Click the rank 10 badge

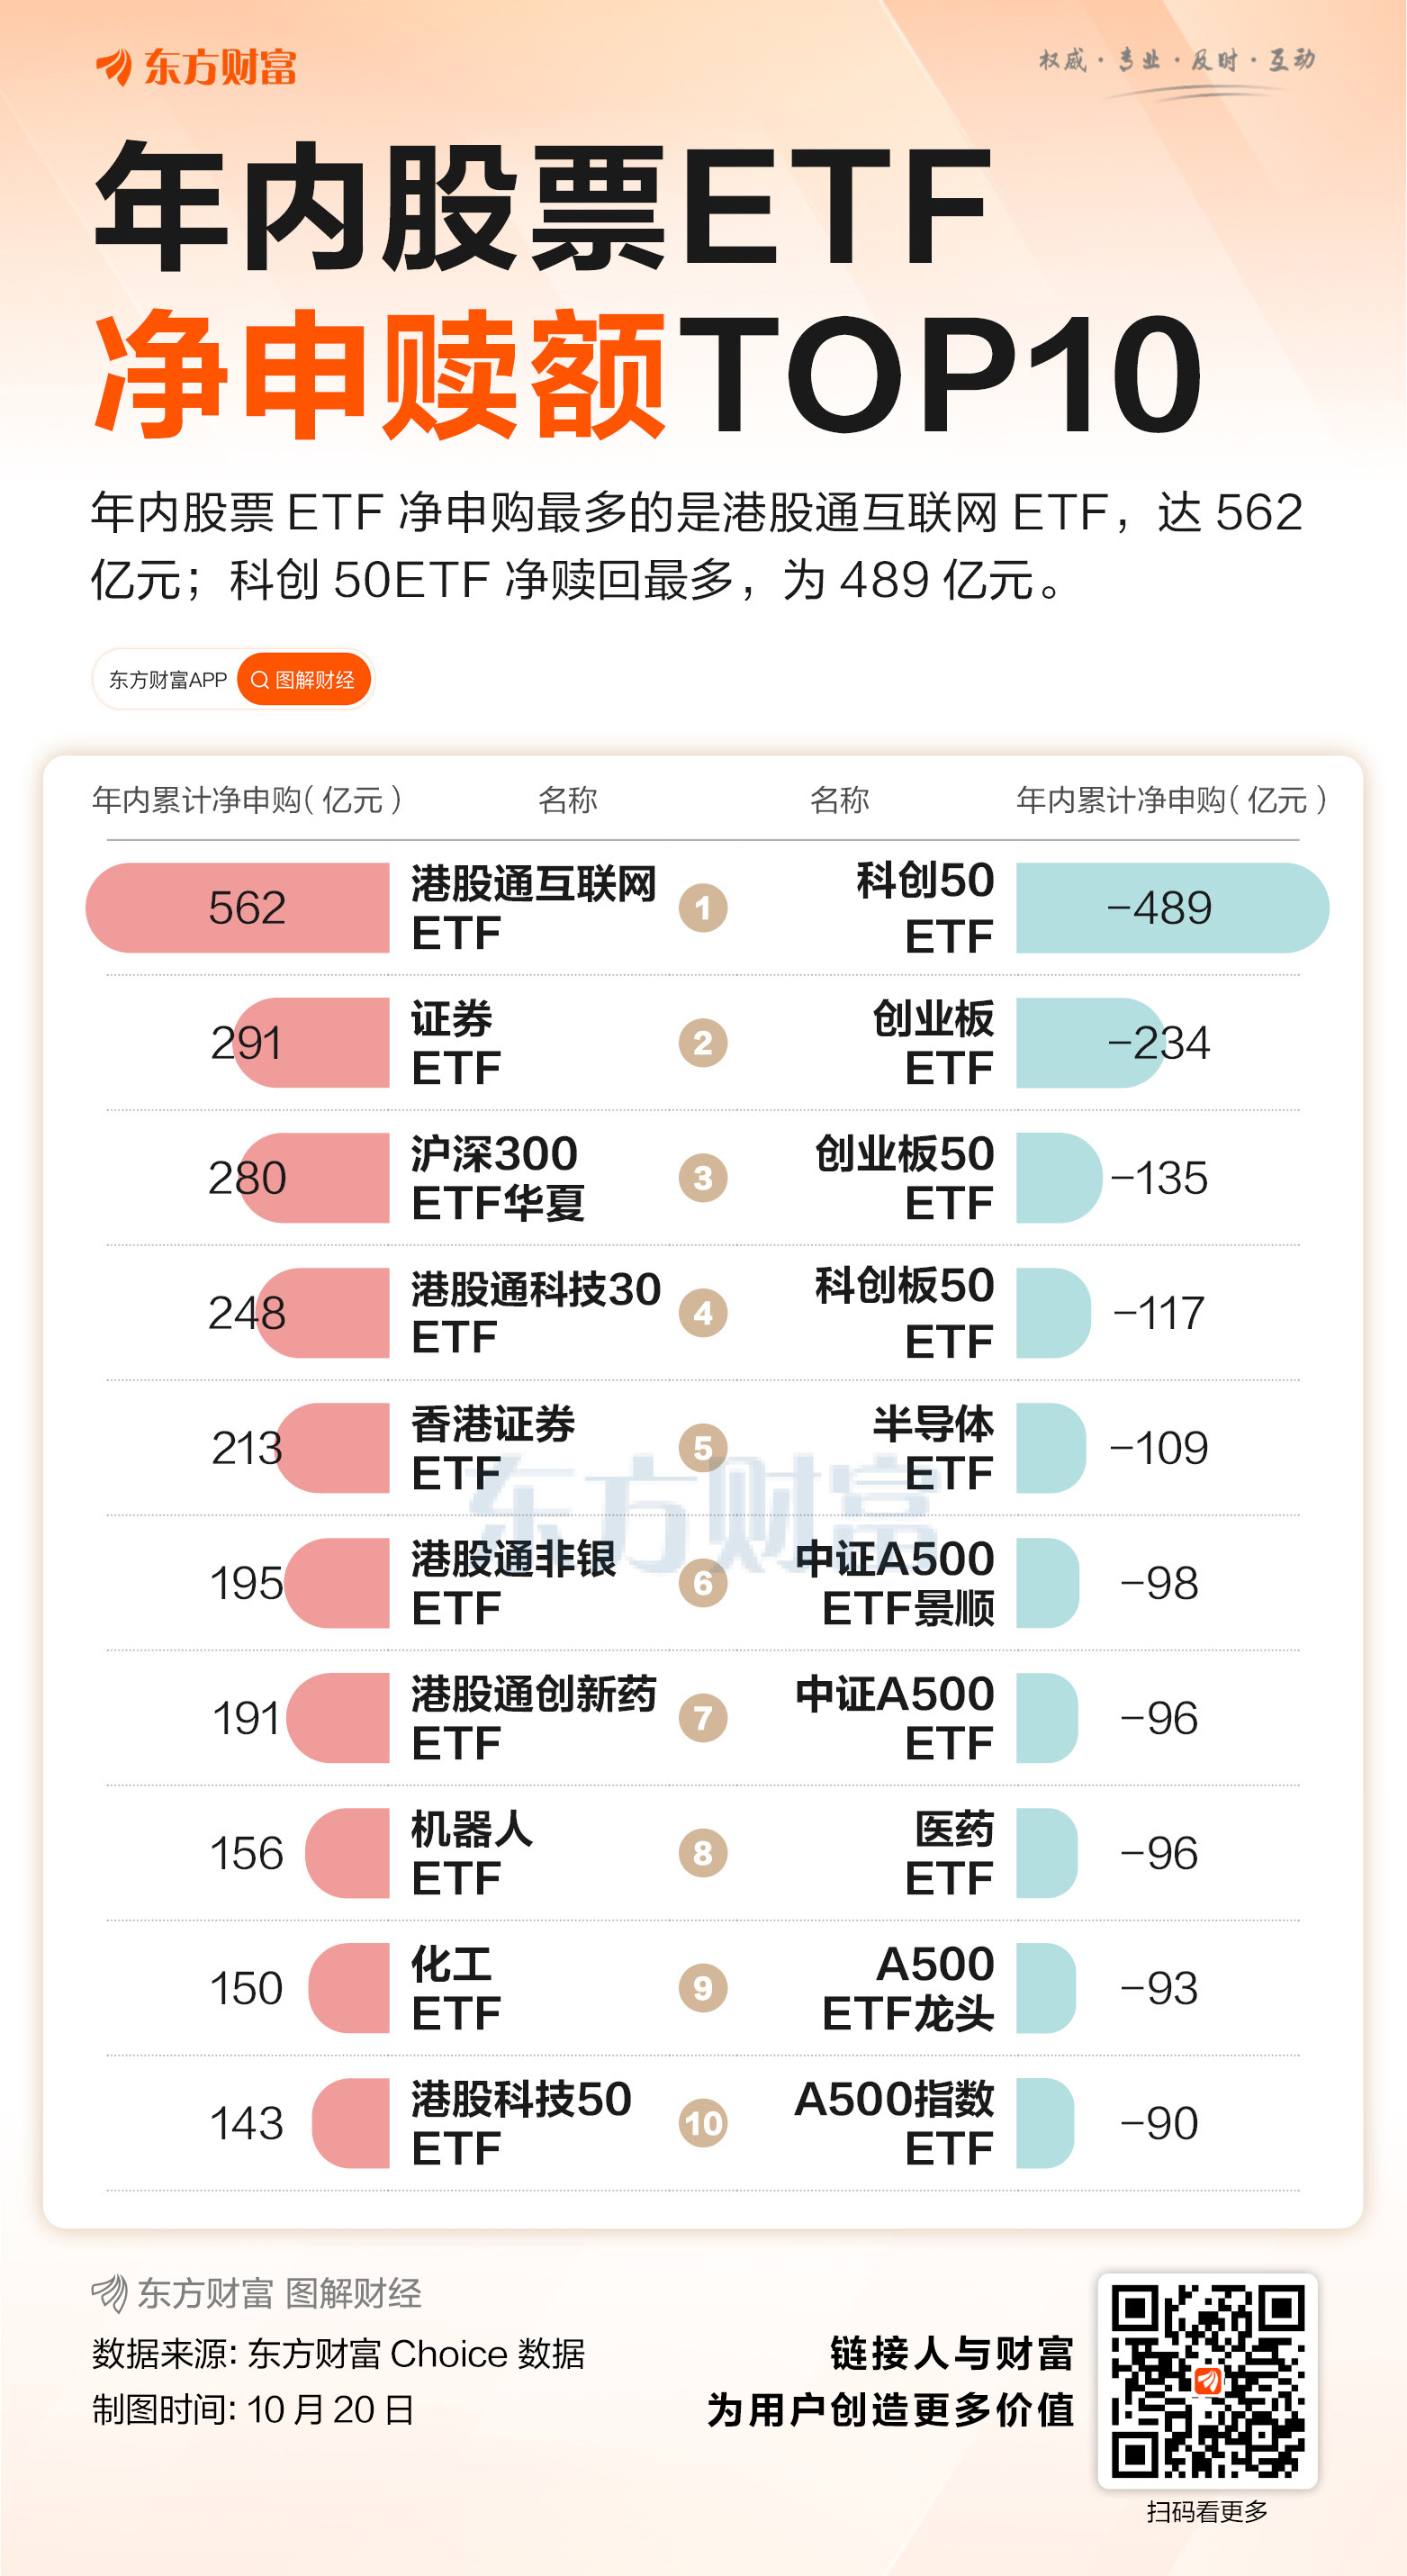(703, 2123)
